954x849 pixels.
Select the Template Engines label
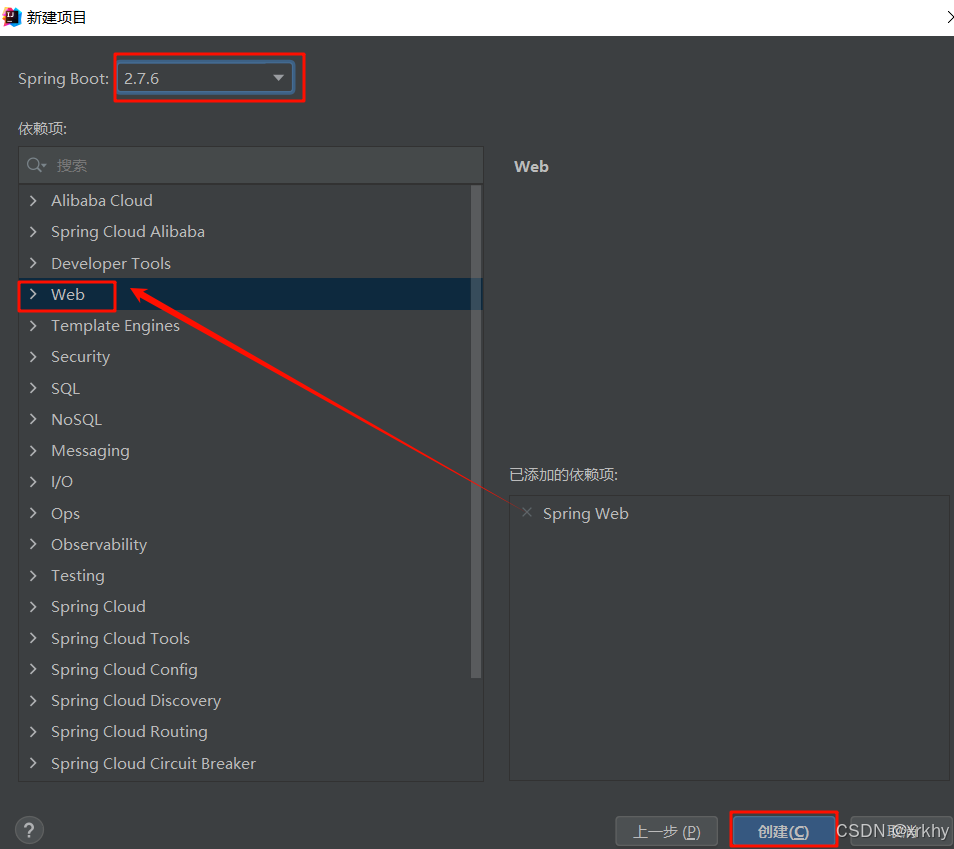pos(116,326)
